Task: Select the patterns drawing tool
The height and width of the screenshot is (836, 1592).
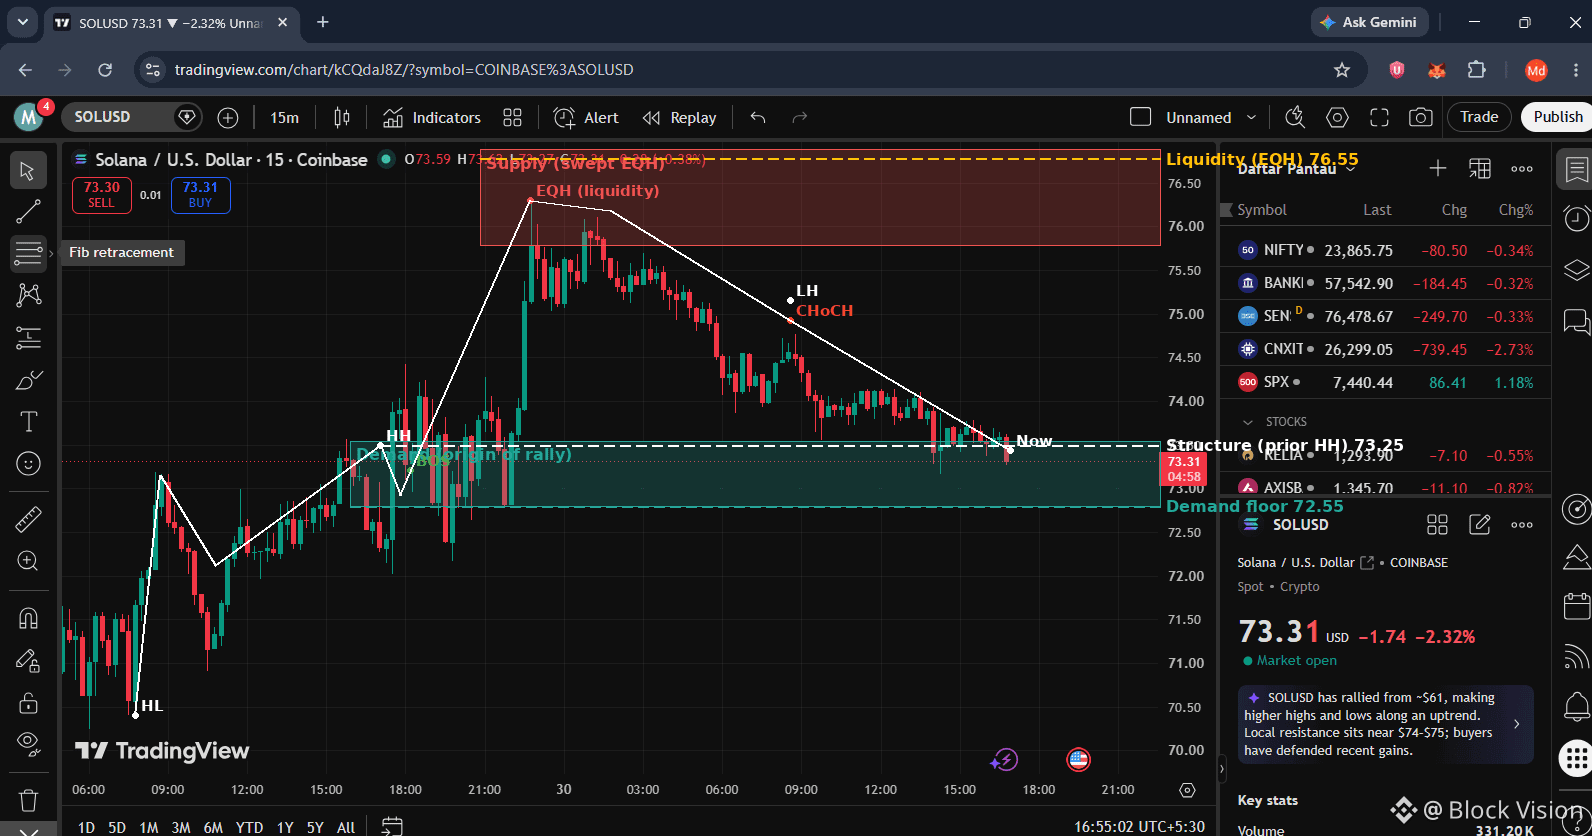Action: click(28, 295)
